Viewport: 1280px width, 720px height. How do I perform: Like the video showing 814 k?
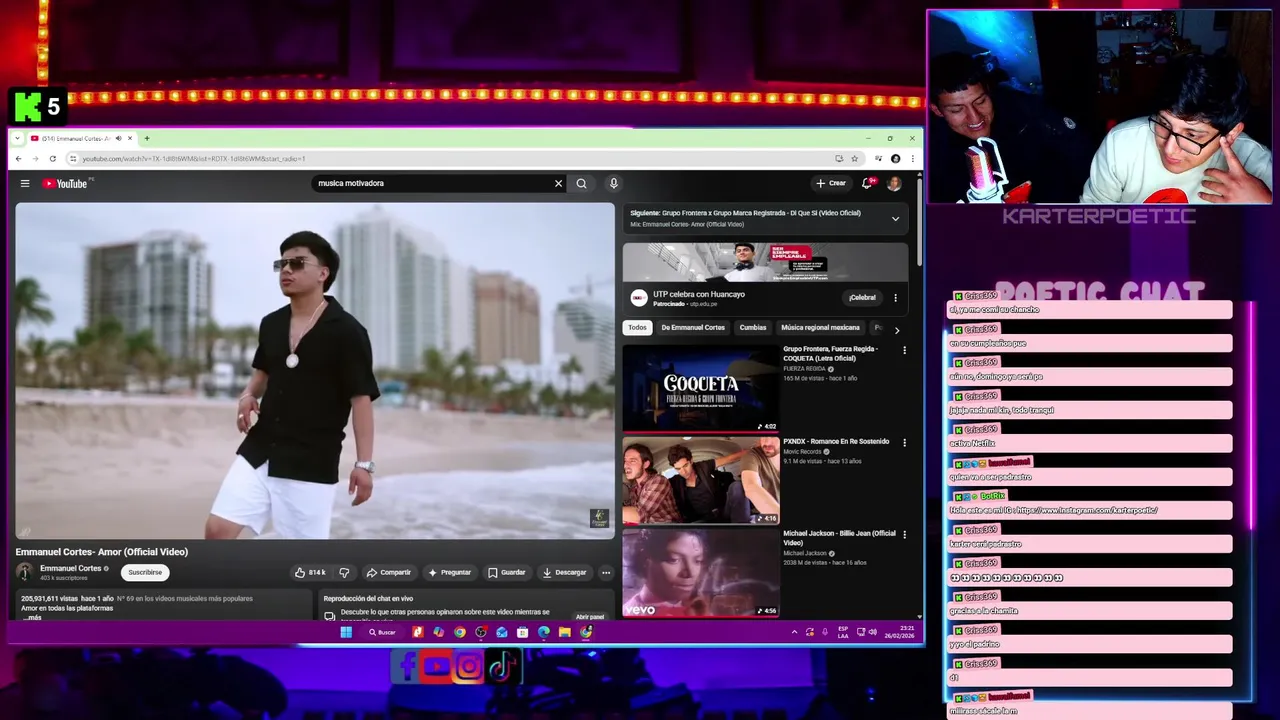tap(310, 572)
